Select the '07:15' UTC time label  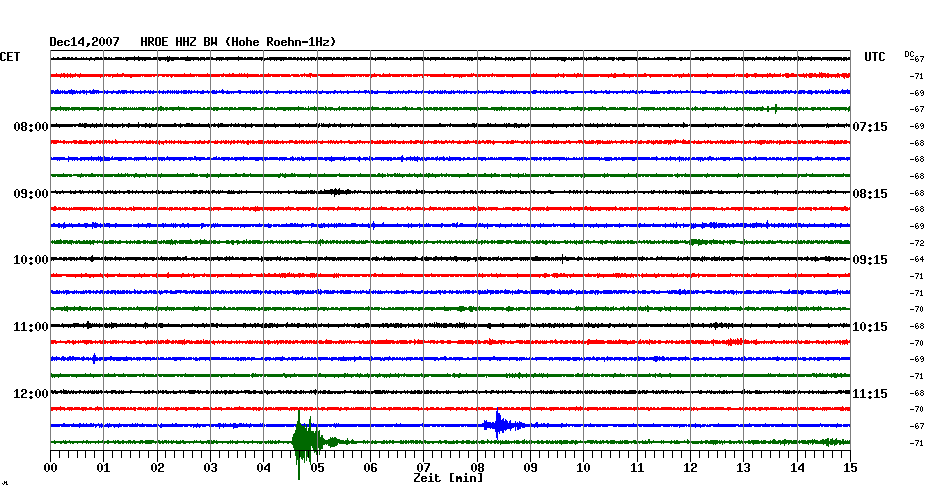click(x=870, y=127)
